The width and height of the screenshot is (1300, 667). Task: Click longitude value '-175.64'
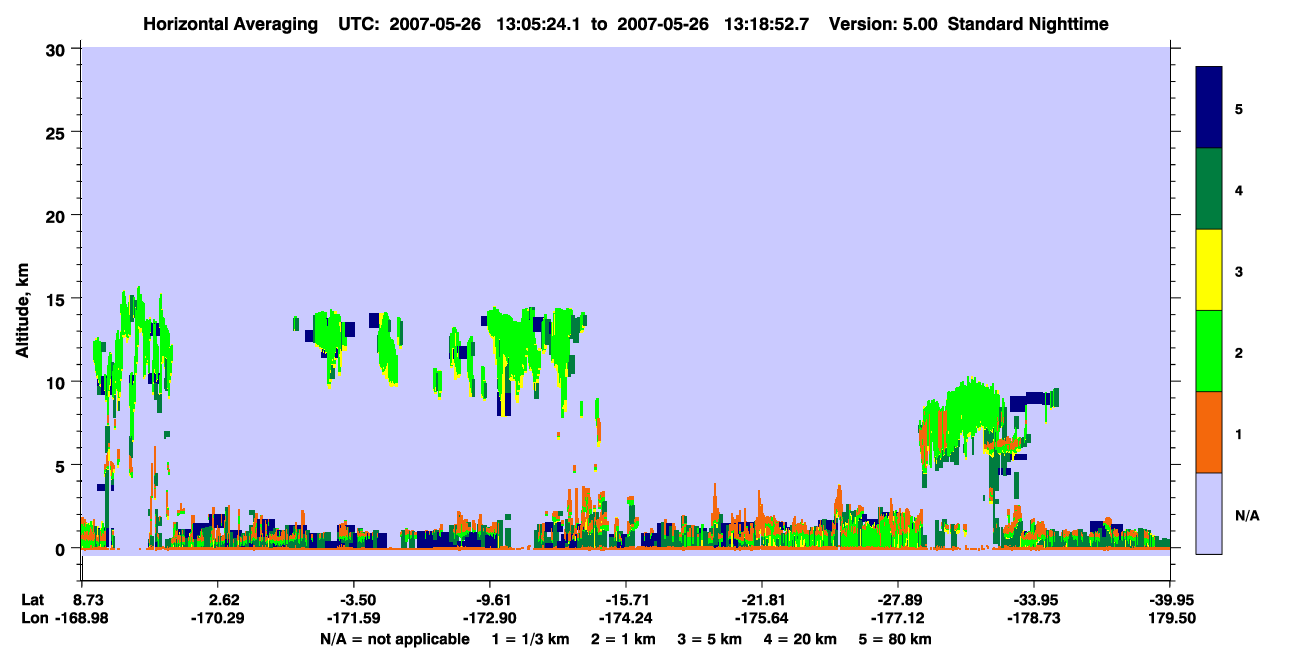tap(762, 619)
